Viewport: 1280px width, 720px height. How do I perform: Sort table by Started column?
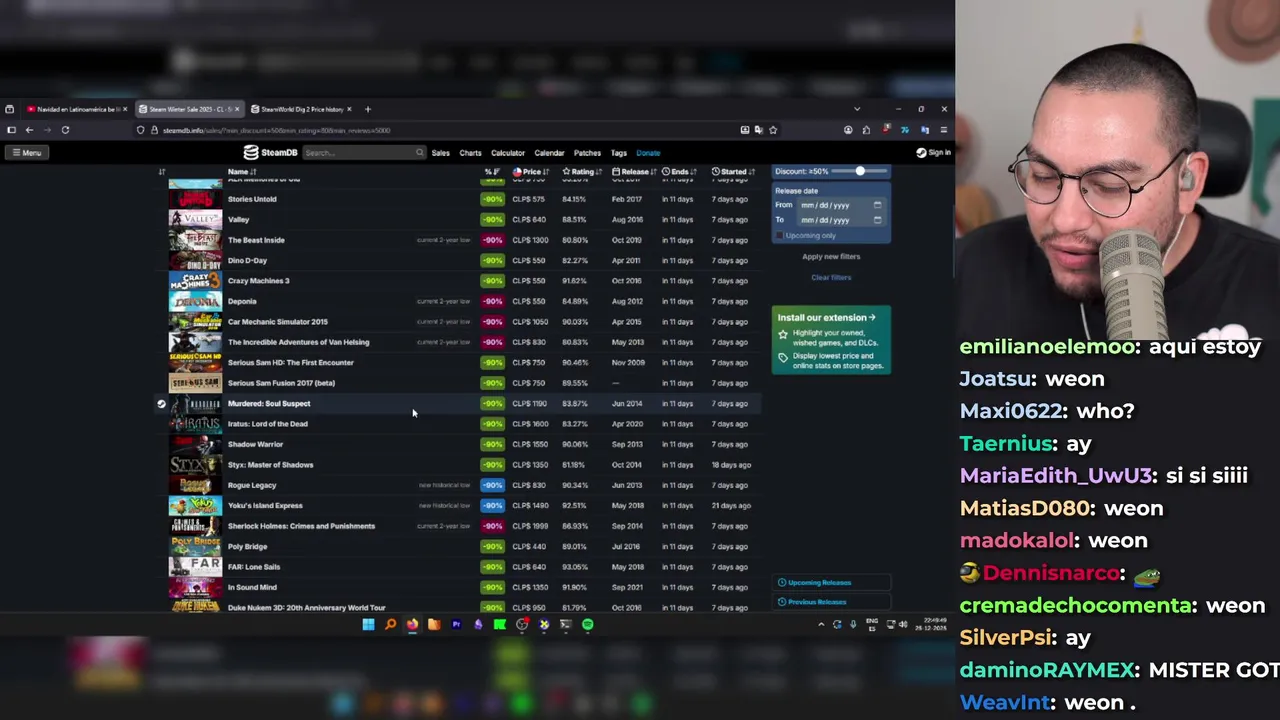tap(733, 172)
